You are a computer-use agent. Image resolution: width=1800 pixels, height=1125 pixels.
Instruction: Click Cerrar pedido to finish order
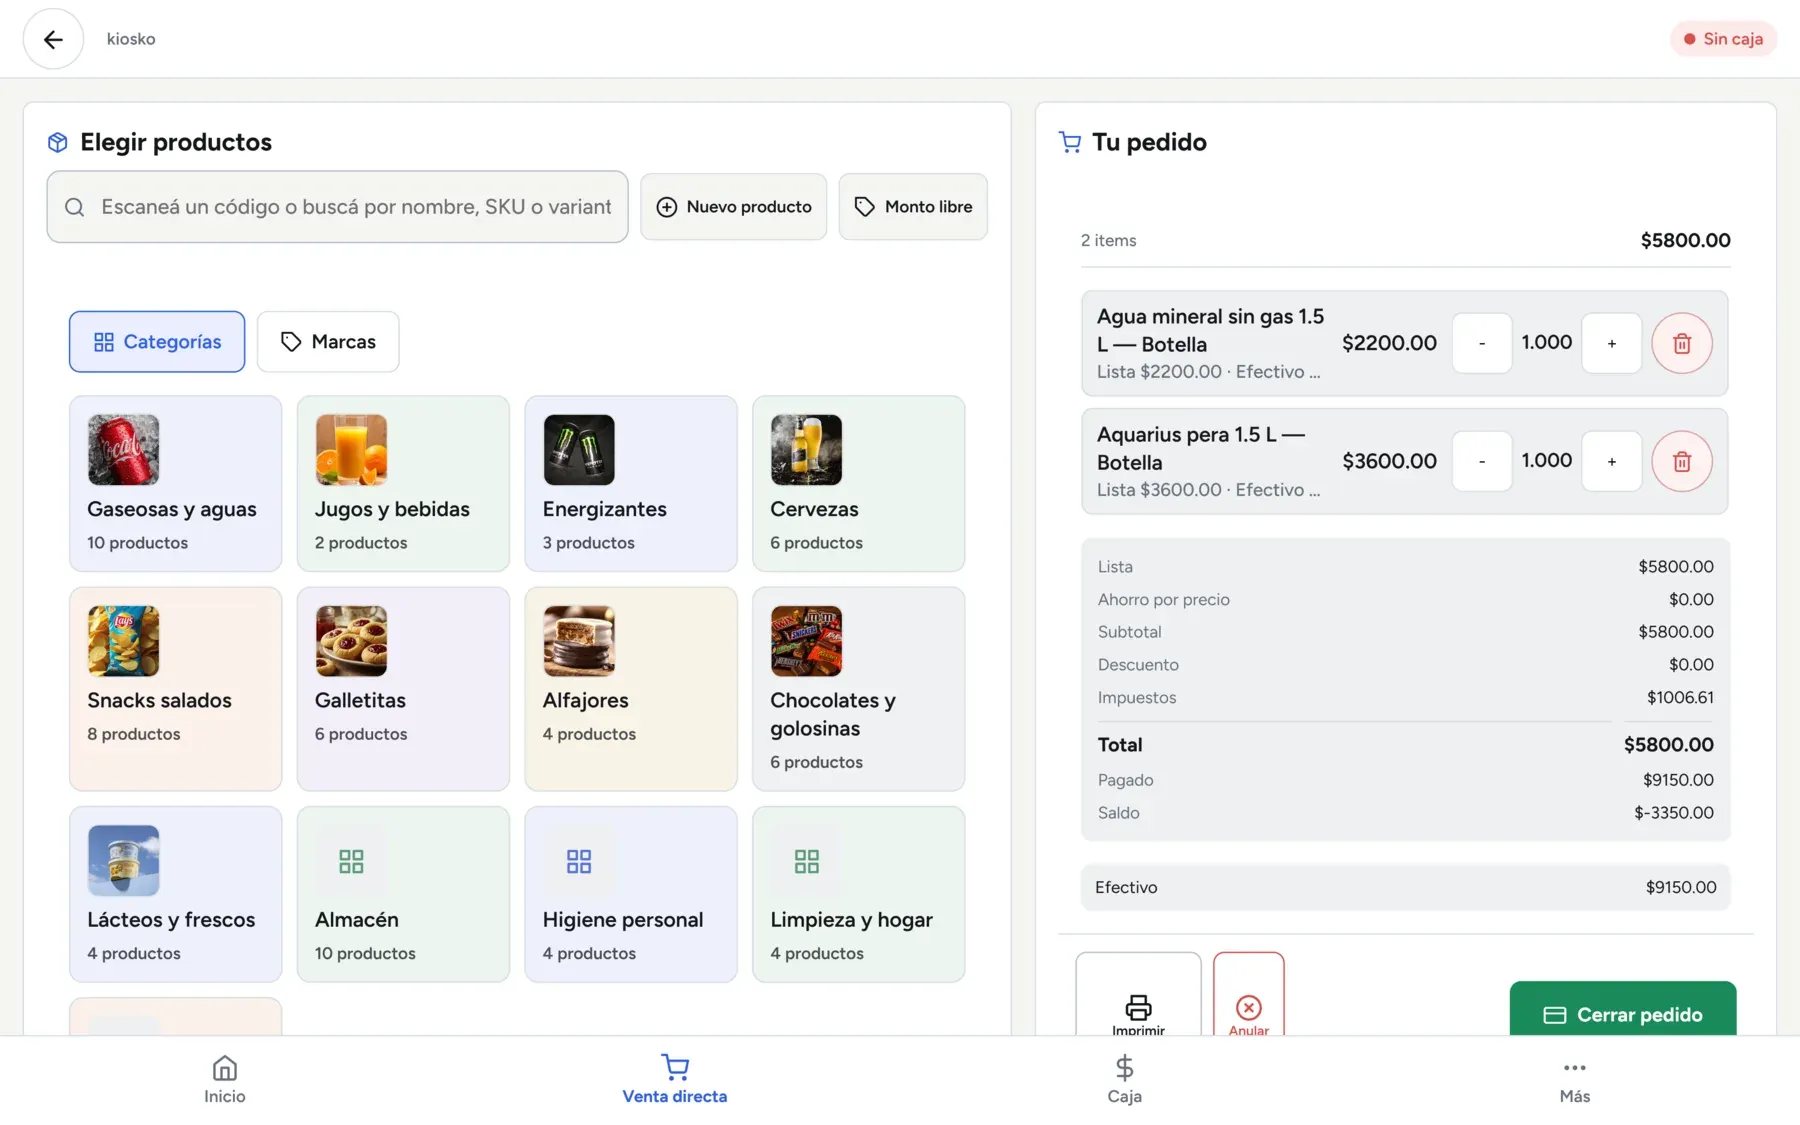point(1622,1008)
